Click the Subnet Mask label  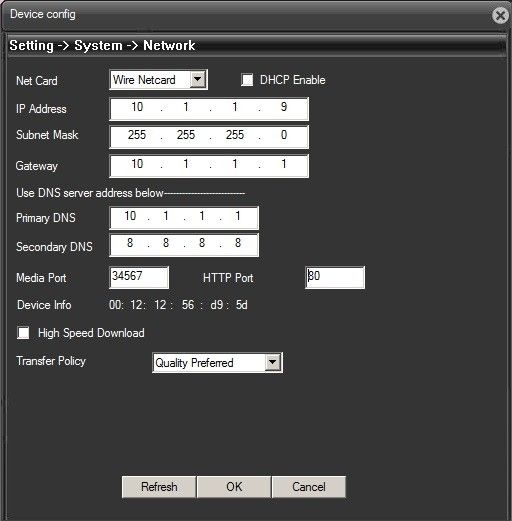[x=47, y=135]
